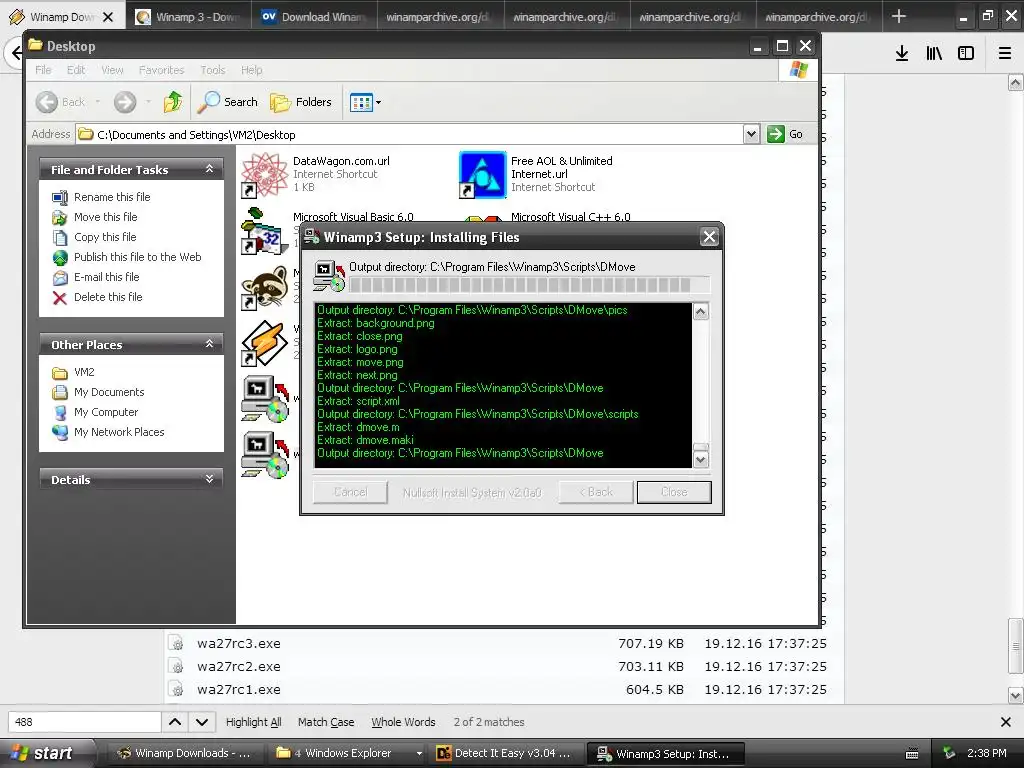Open the Address bar dropdown arrow
Image resolution: width=1024 pixels, height=768 pixels.
click(751, 134)
